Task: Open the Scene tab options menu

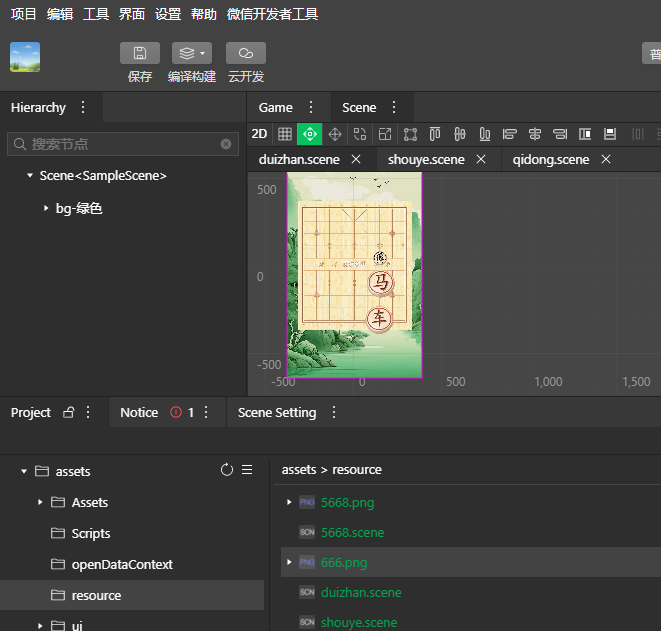Action: (394, 107)
